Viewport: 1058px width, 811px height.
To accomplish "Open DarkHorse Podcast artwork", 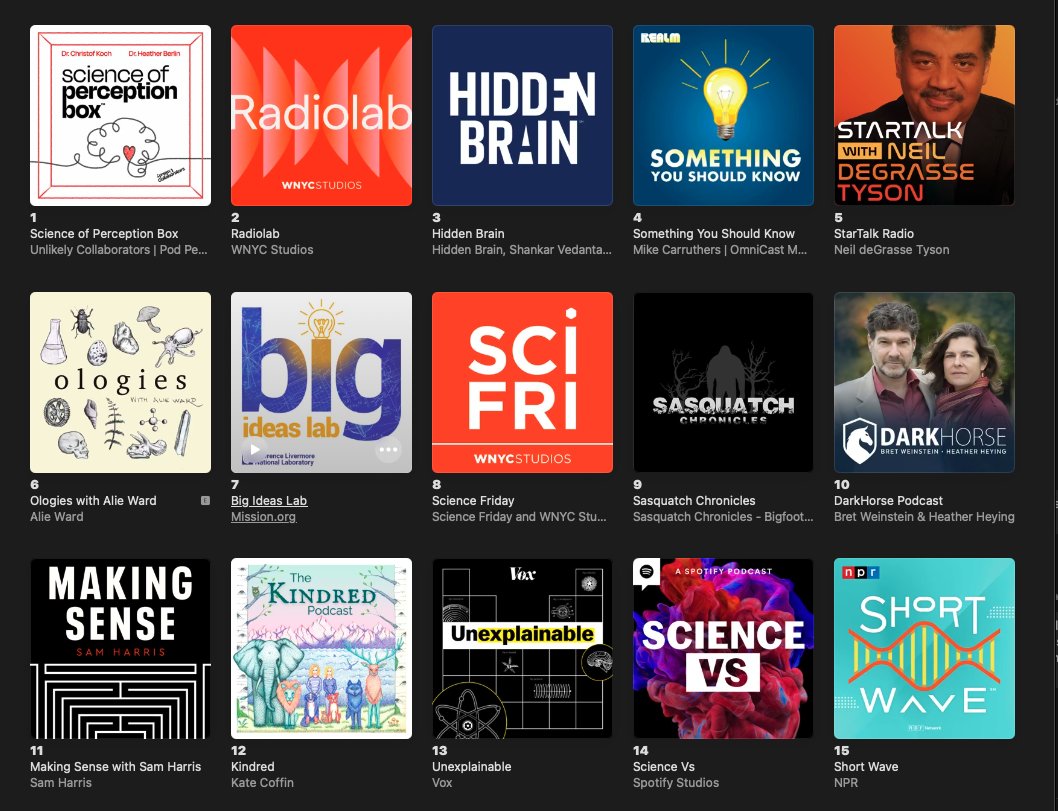I will click(x=924, y=383).
